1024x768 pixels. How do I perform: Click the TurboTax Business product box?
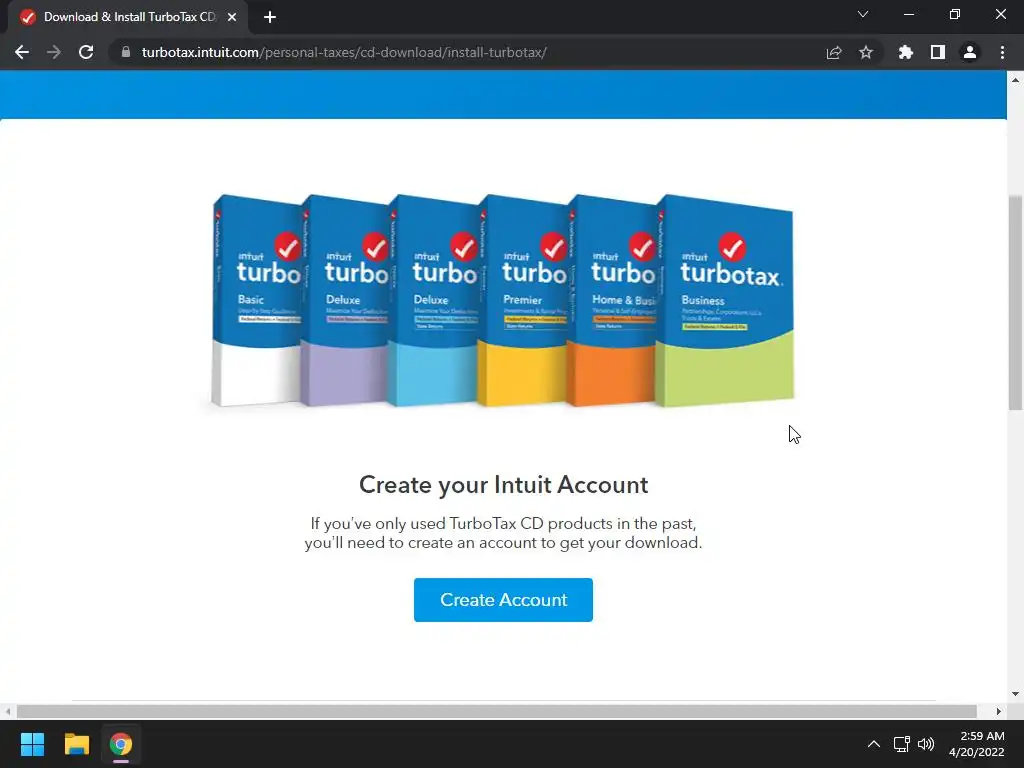pos(724,300)
